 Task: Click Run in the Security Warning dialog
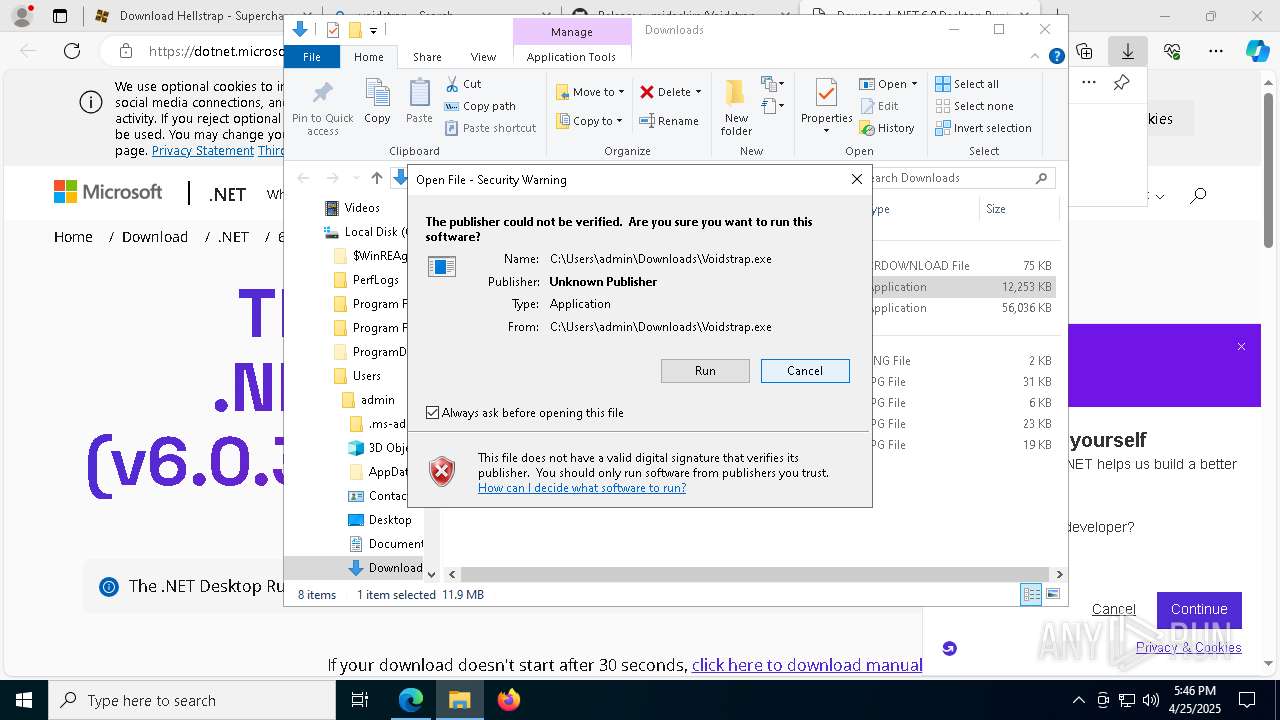[x=705, y=371]
